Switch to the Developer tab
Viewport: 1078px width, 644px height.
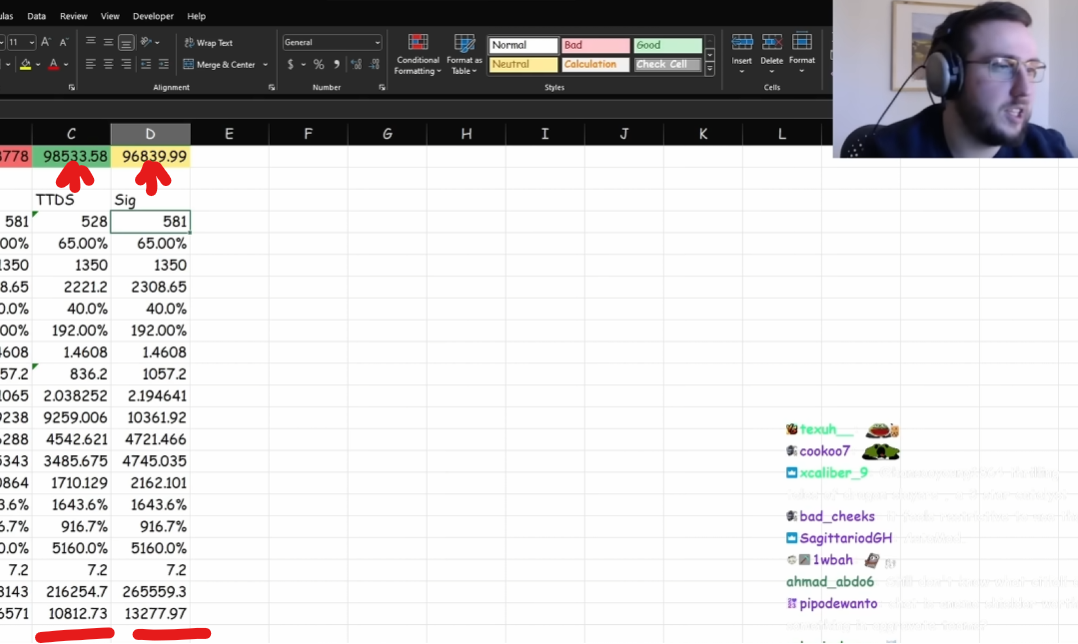click(x=153, y=16)
